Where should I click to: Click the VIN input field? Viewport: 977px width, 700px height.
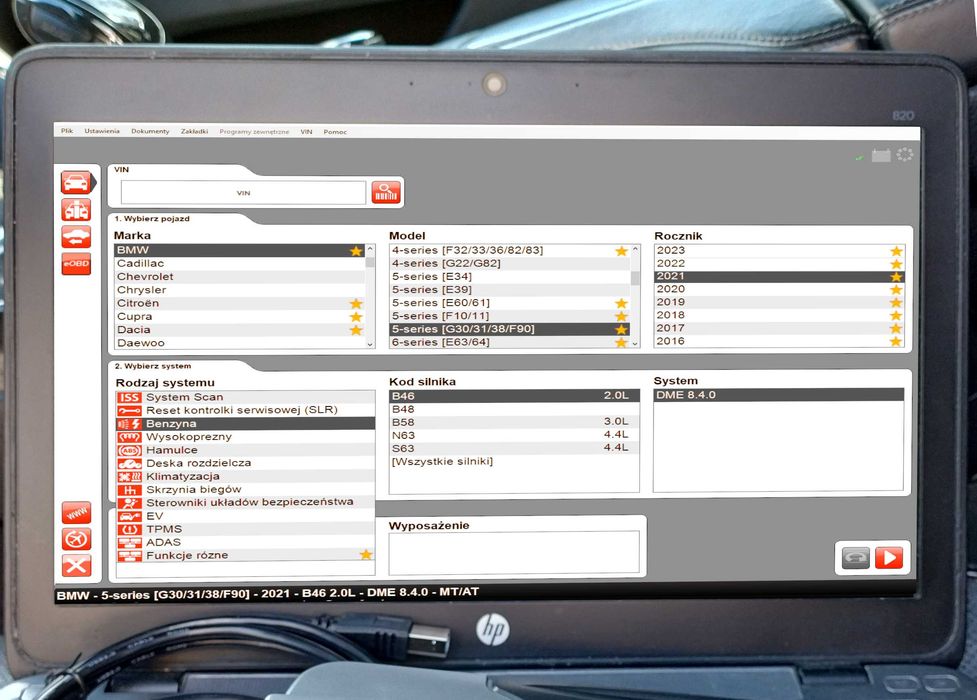(x=243, y=193)
